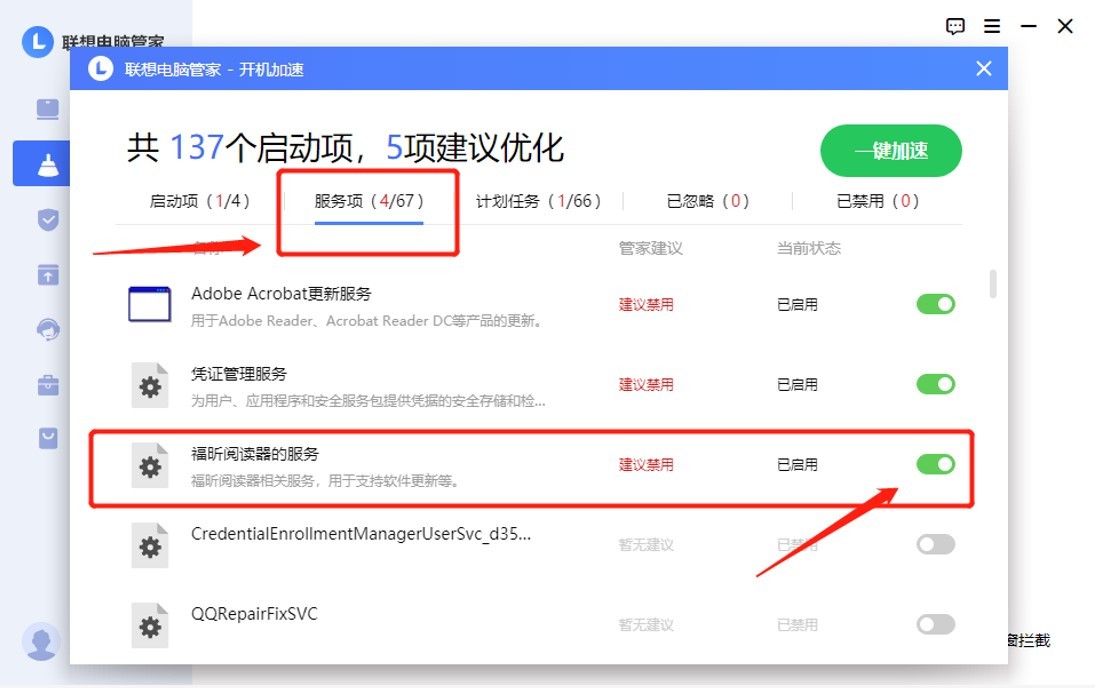Click the gear icon for 凭证管理服务
The image size is (1098, 688).
[x=150, y=385]
